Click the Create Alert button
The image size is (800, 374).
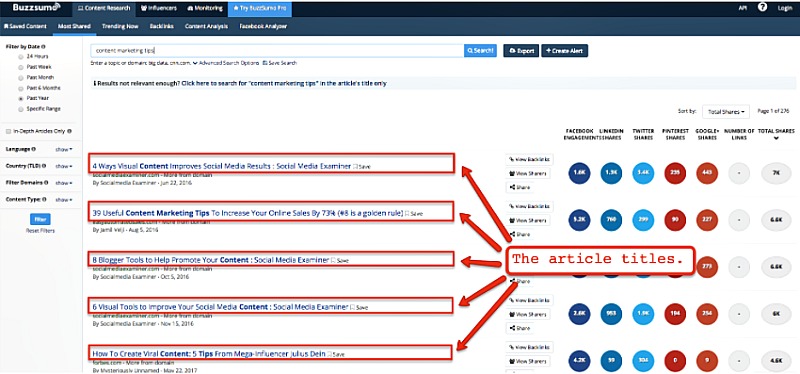coord(564,51)
